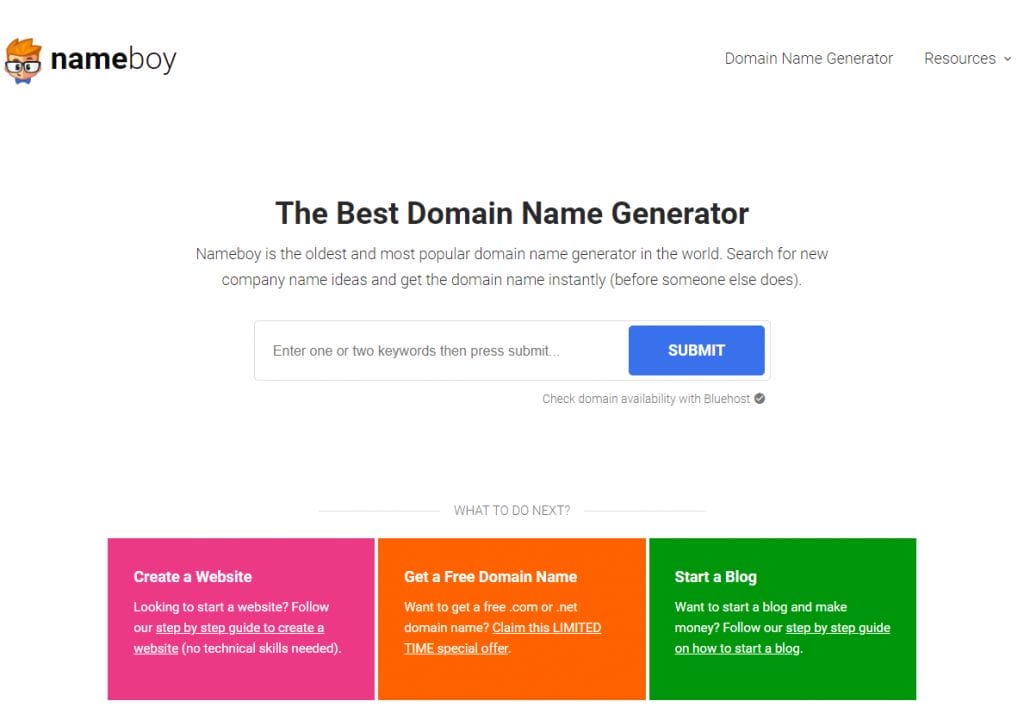This screenshot has height=707, width=1024.
Task: Click the Nameboy mascot face icon
Action: (23, 60)
